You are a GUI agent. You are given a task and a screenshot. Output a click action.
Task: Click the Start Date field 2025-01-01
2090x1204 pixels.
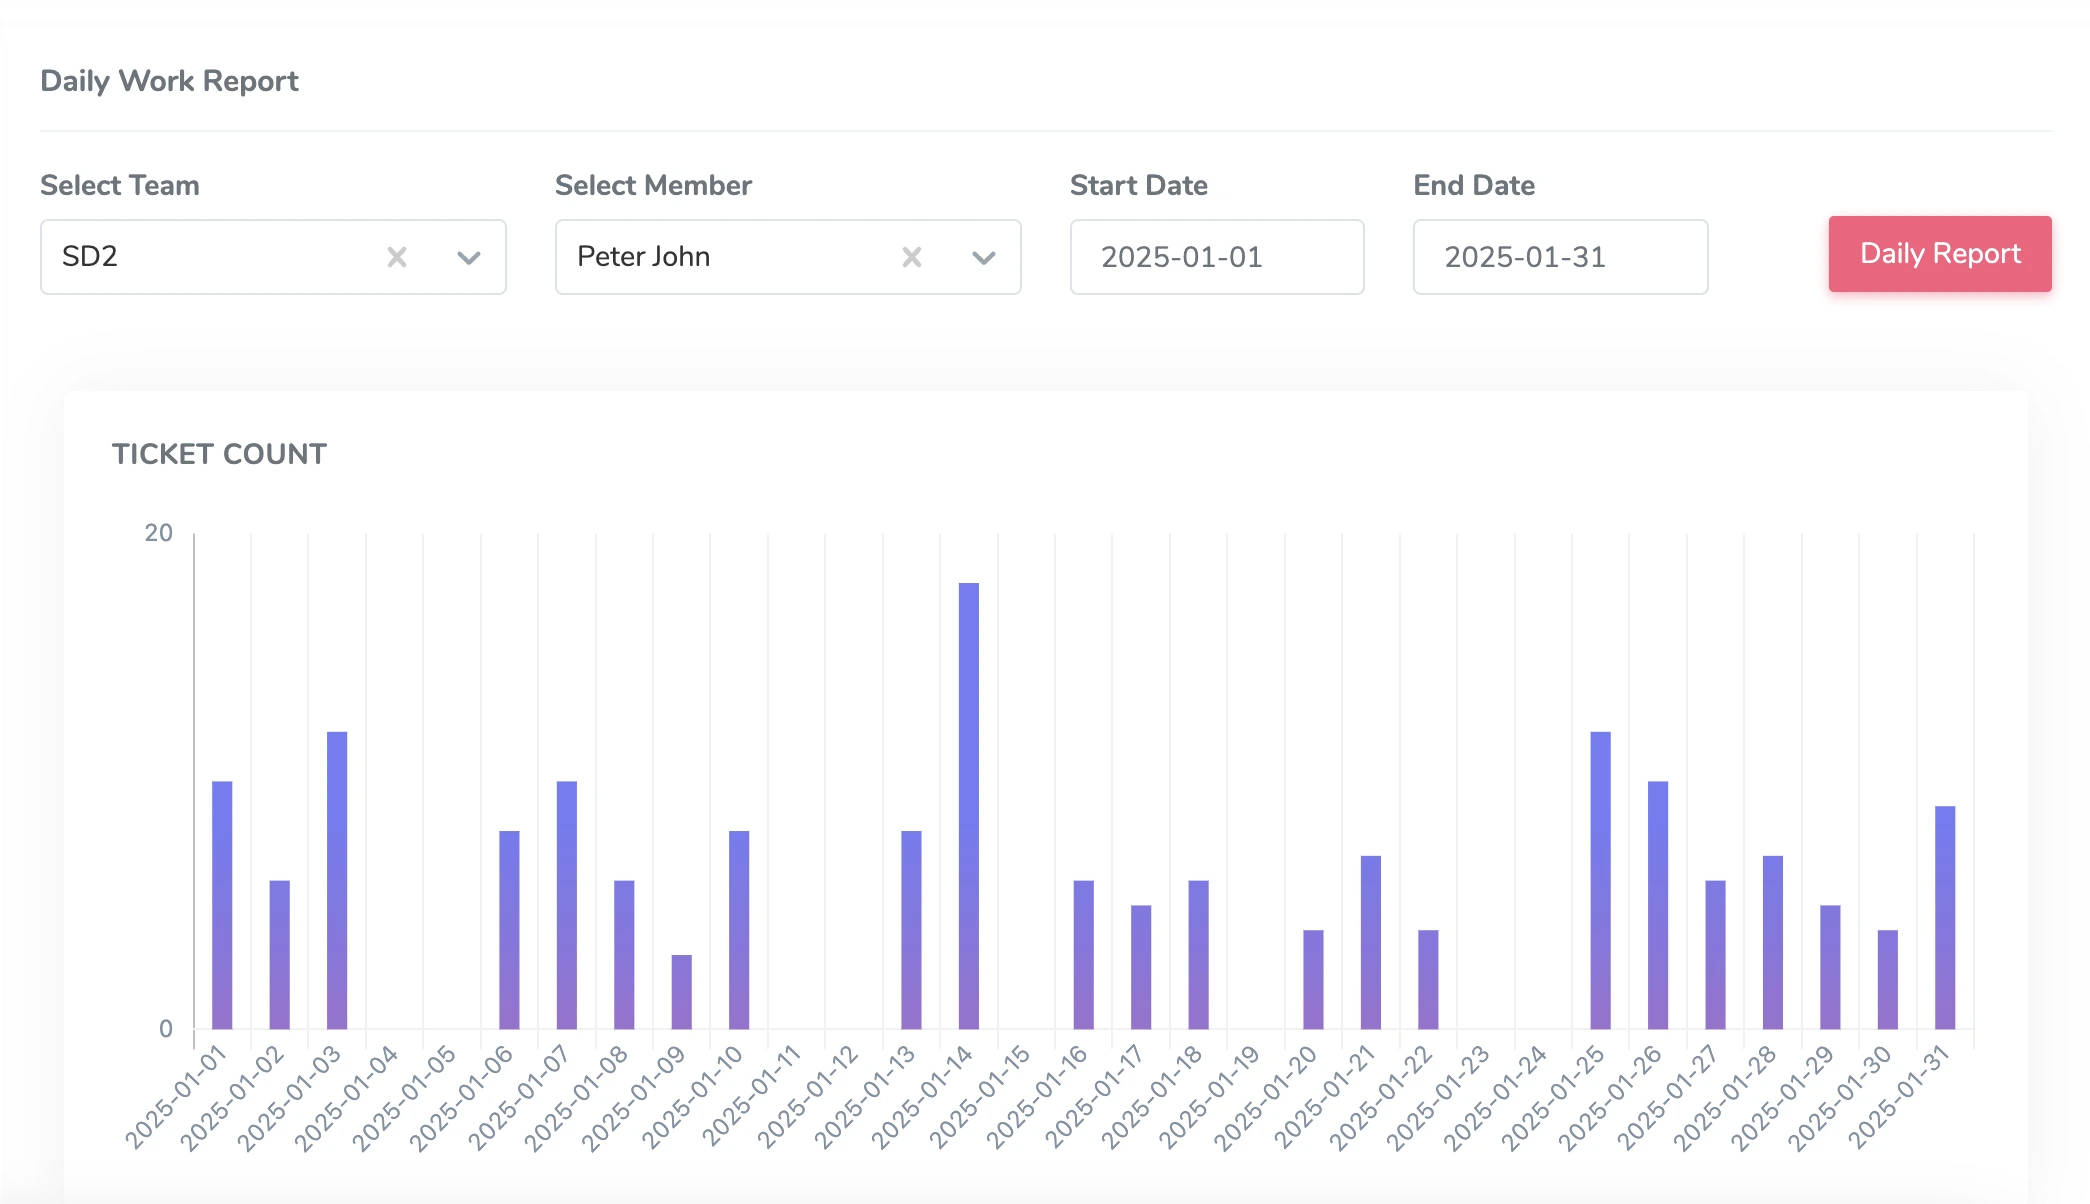coord(1217,257)
